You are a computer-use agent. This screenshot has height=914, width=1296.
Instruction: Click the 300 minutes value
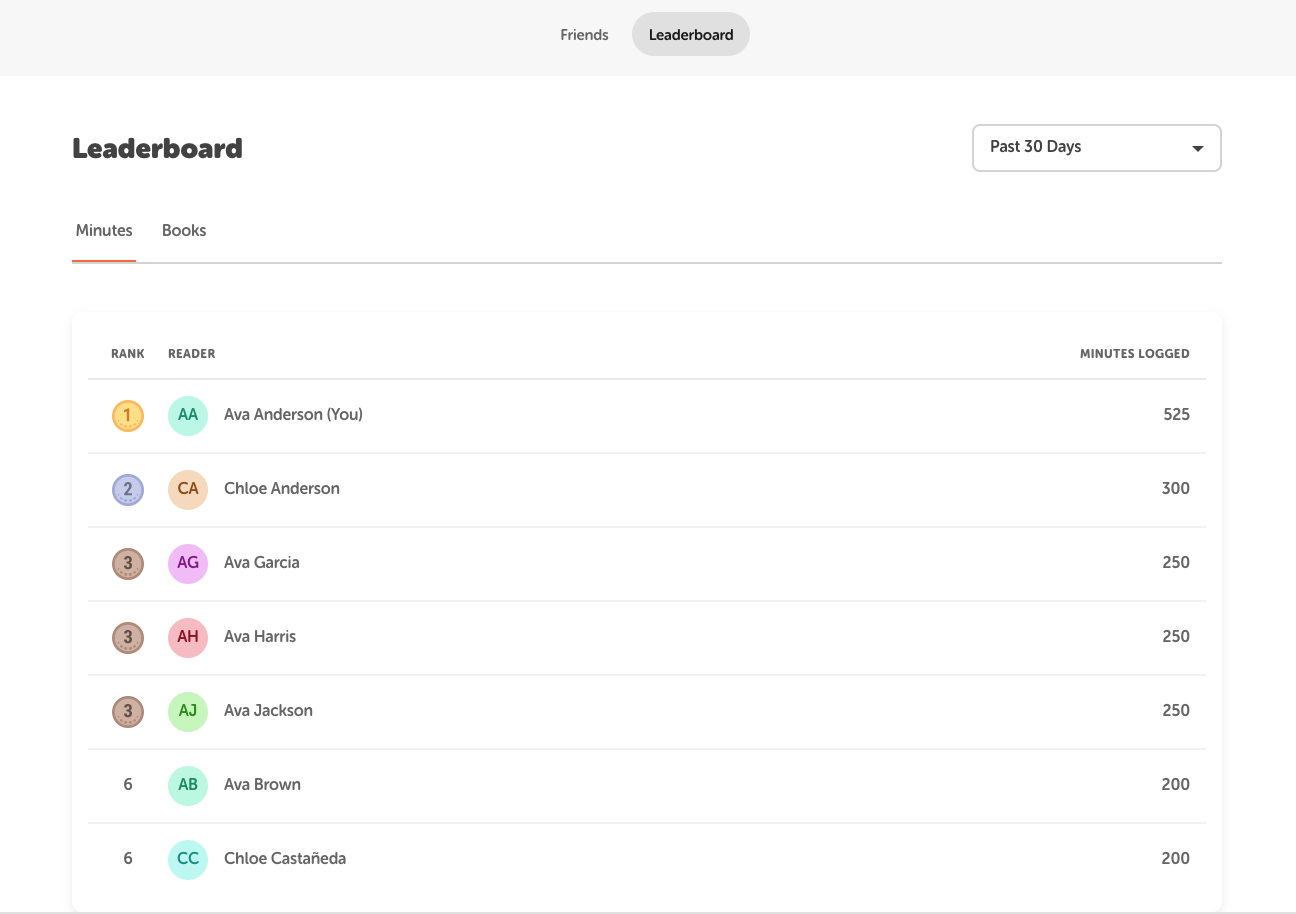point(1176,488)
